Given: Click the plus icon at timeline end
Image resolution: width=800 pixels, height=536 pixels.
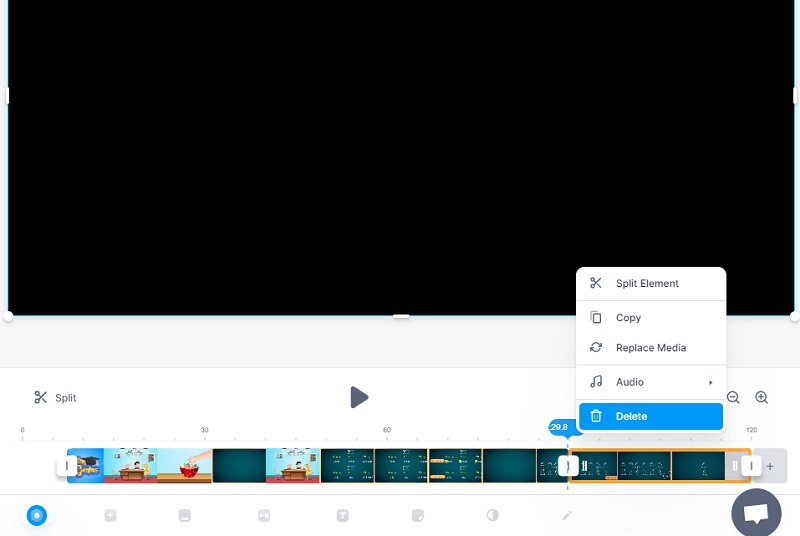Looking at the screenshot, I should click(x=770, y=466).
